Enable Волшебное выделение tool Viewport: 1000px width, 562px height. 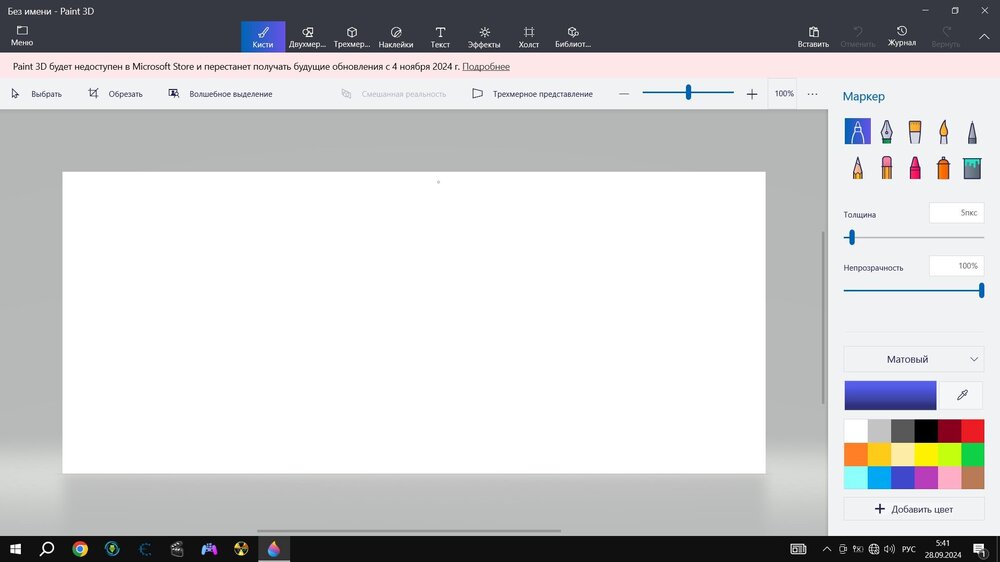pos(221,94)
